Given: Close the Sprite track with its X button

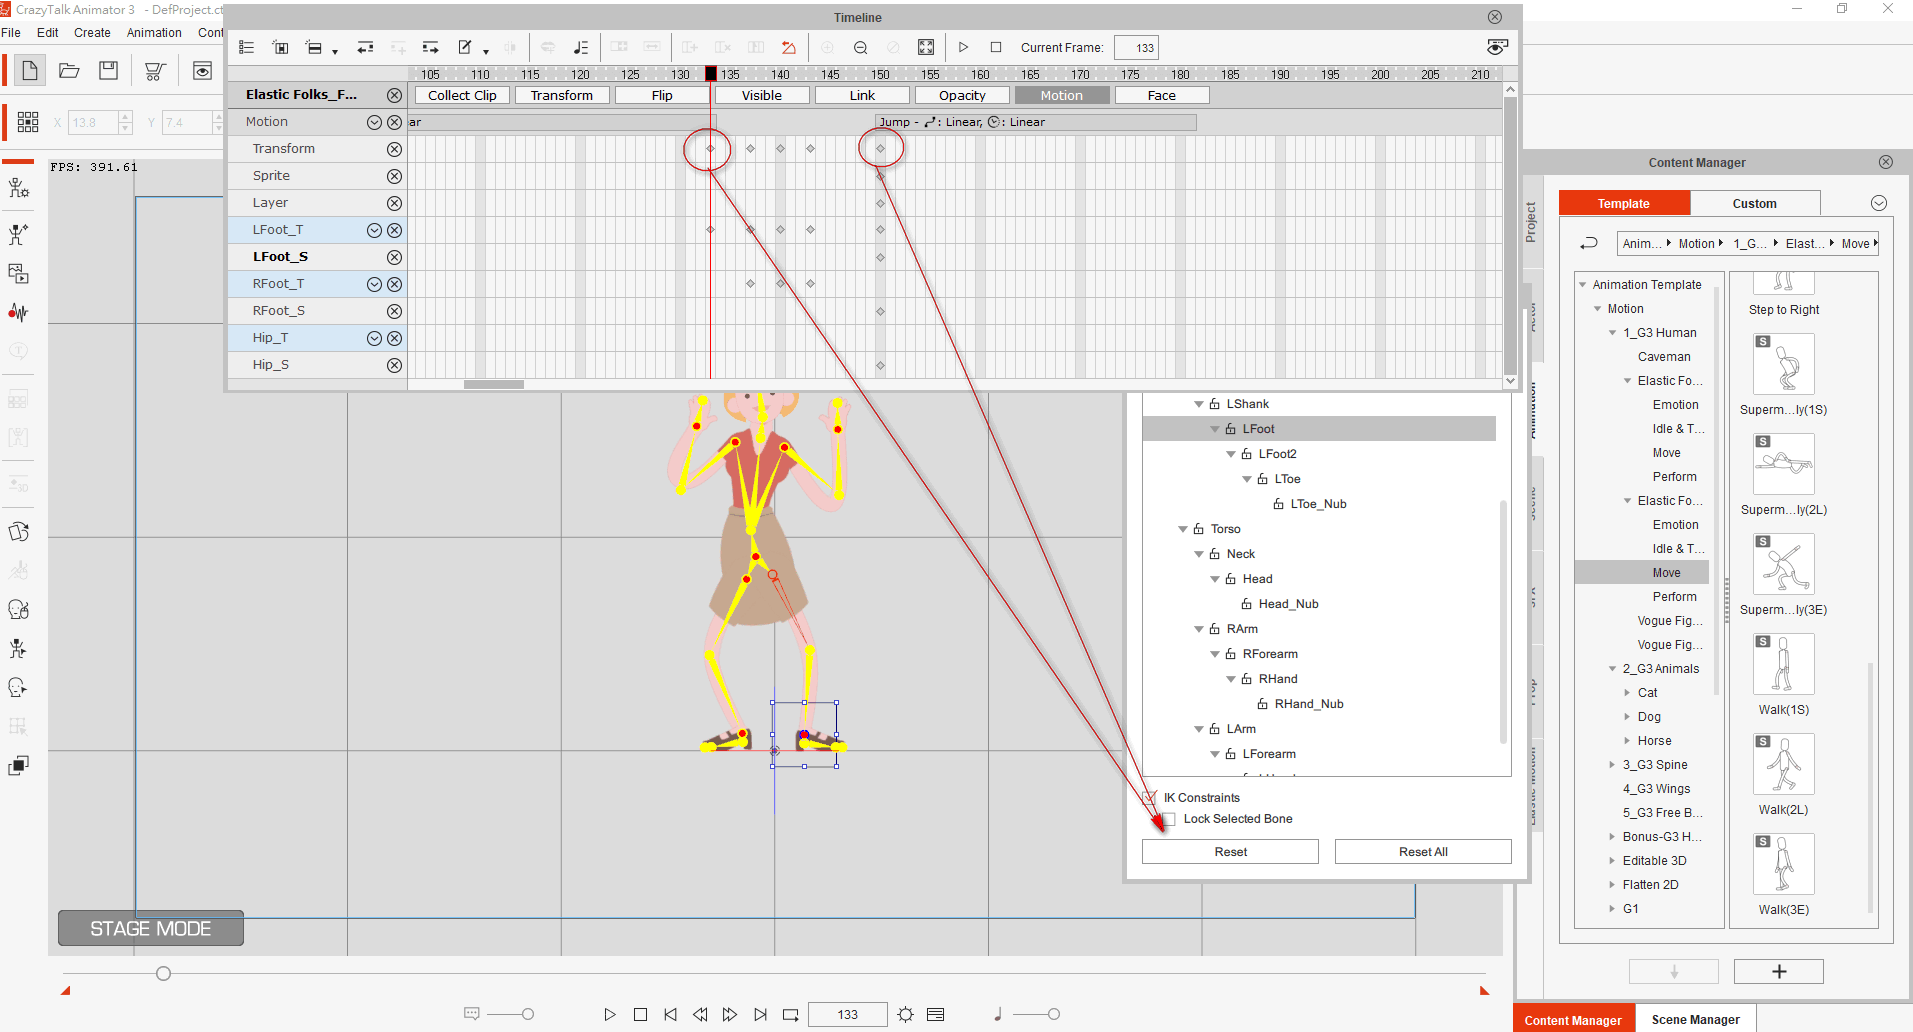Looking at the screenshot, I should (394, 176).
